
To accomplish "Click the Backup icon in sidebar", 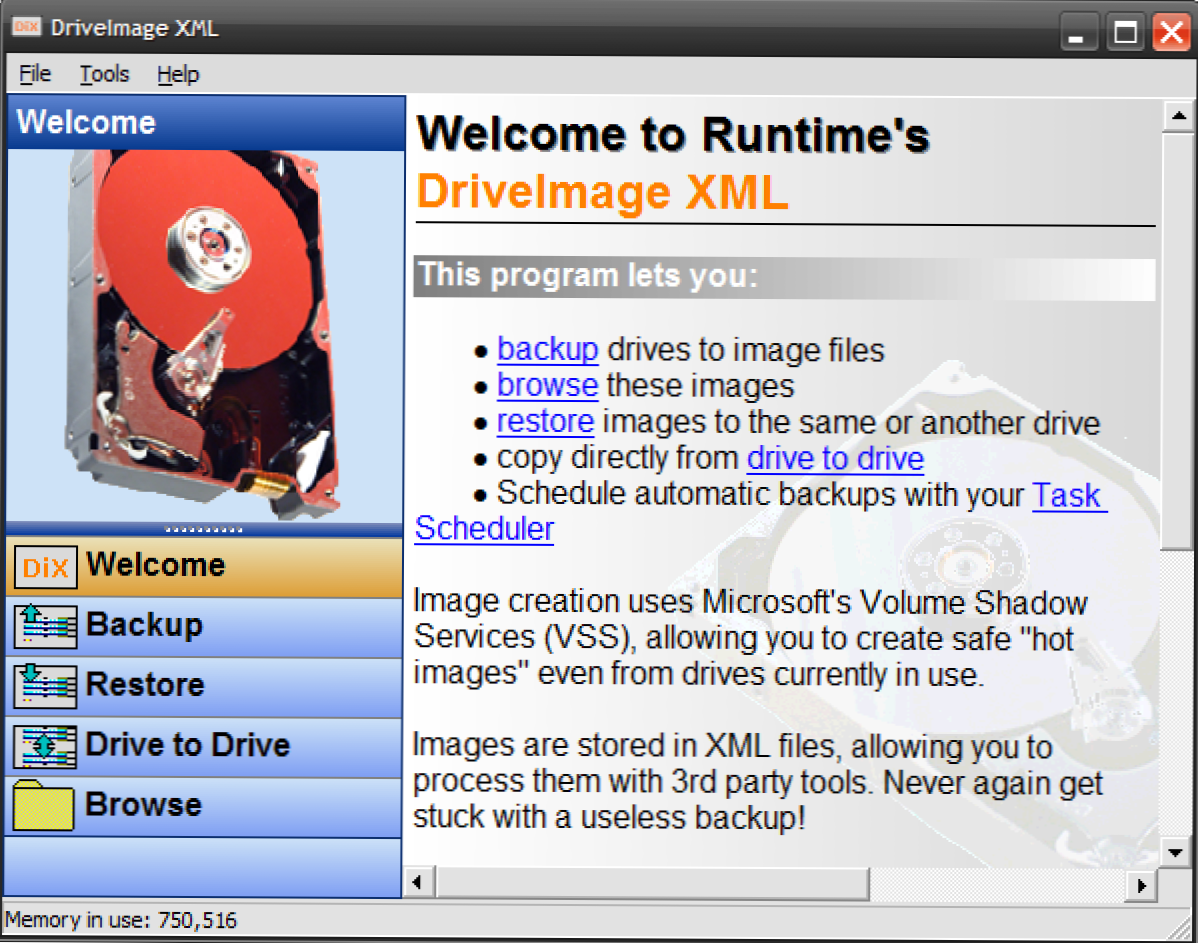I will [x=45, y=627].
